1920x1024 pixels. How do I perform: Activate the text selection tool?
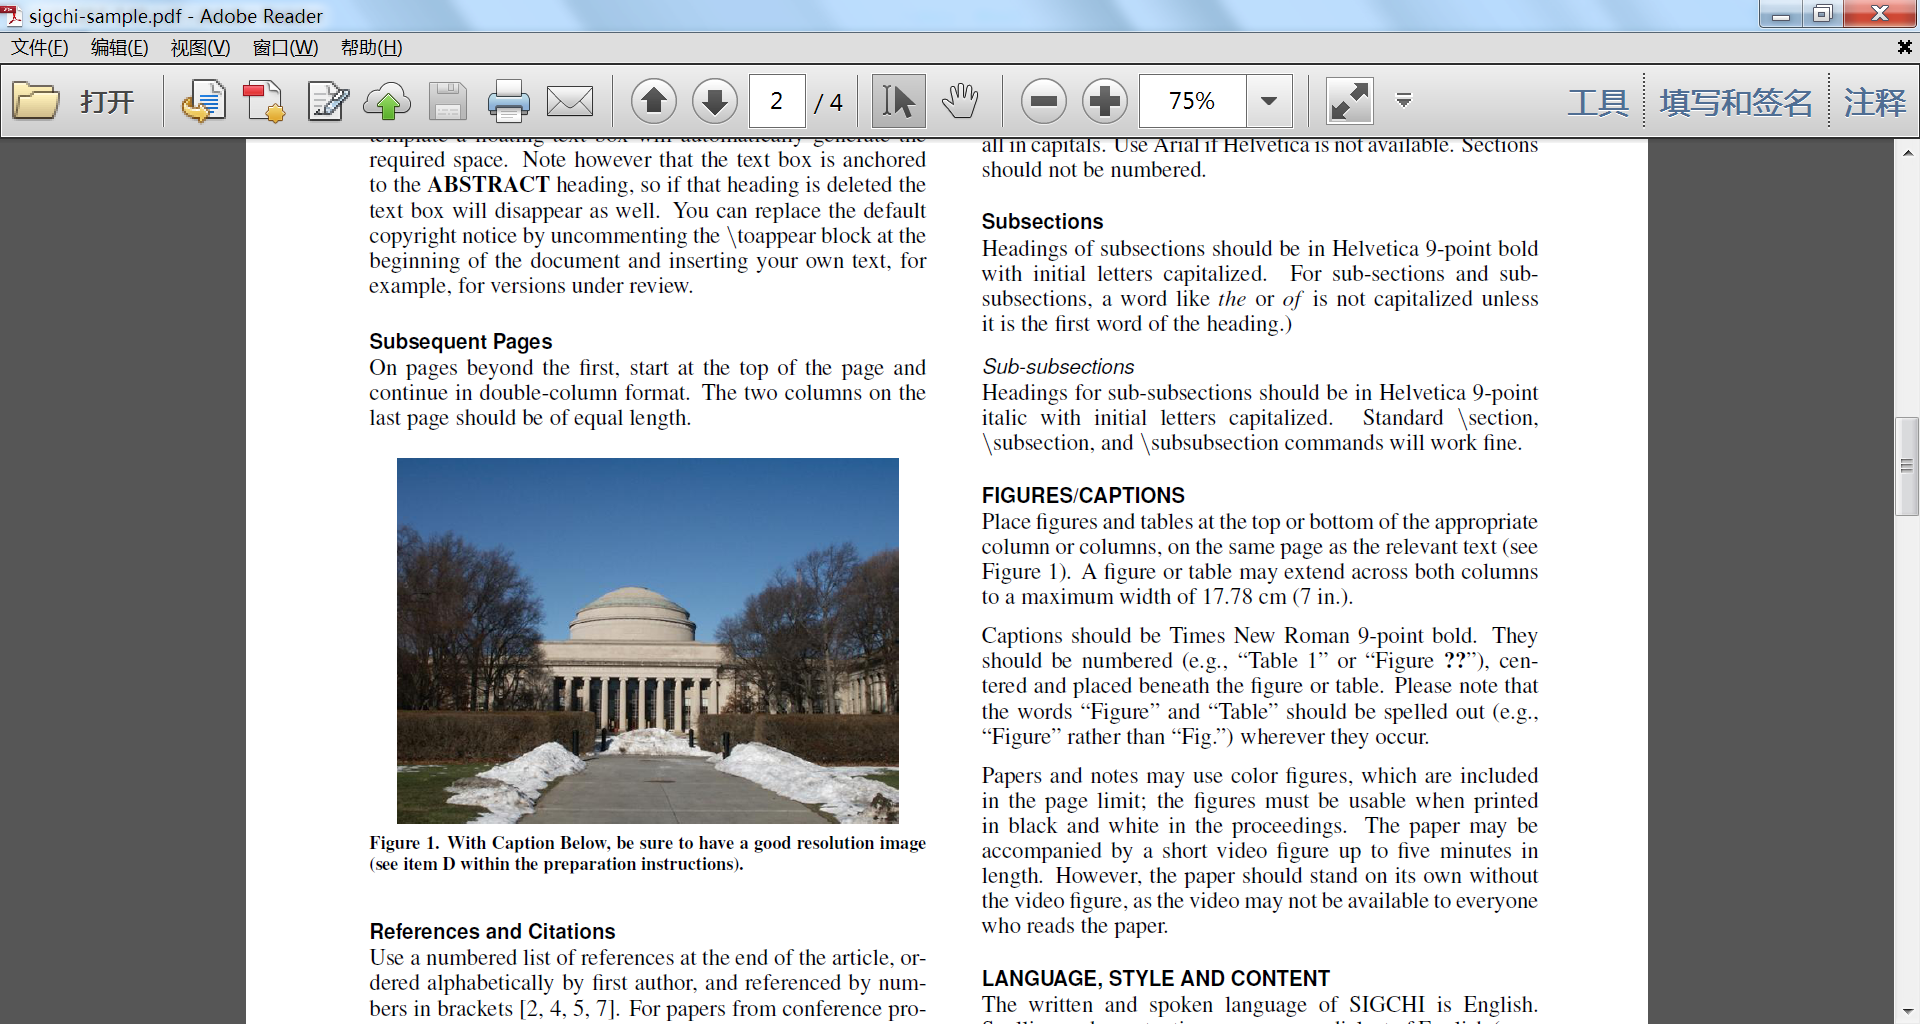pos(898,101)
